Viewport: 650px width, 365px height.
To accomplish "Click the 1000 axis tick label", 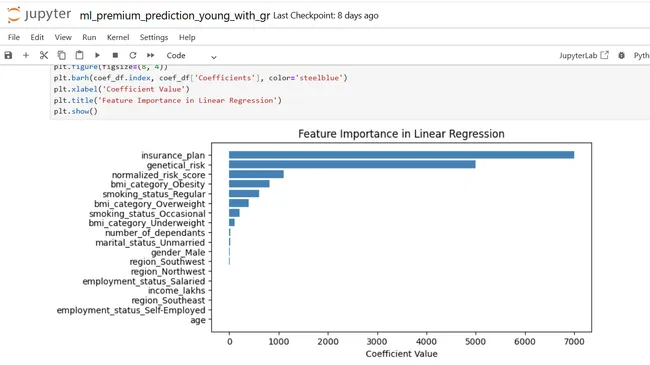I will pos(279,342).
